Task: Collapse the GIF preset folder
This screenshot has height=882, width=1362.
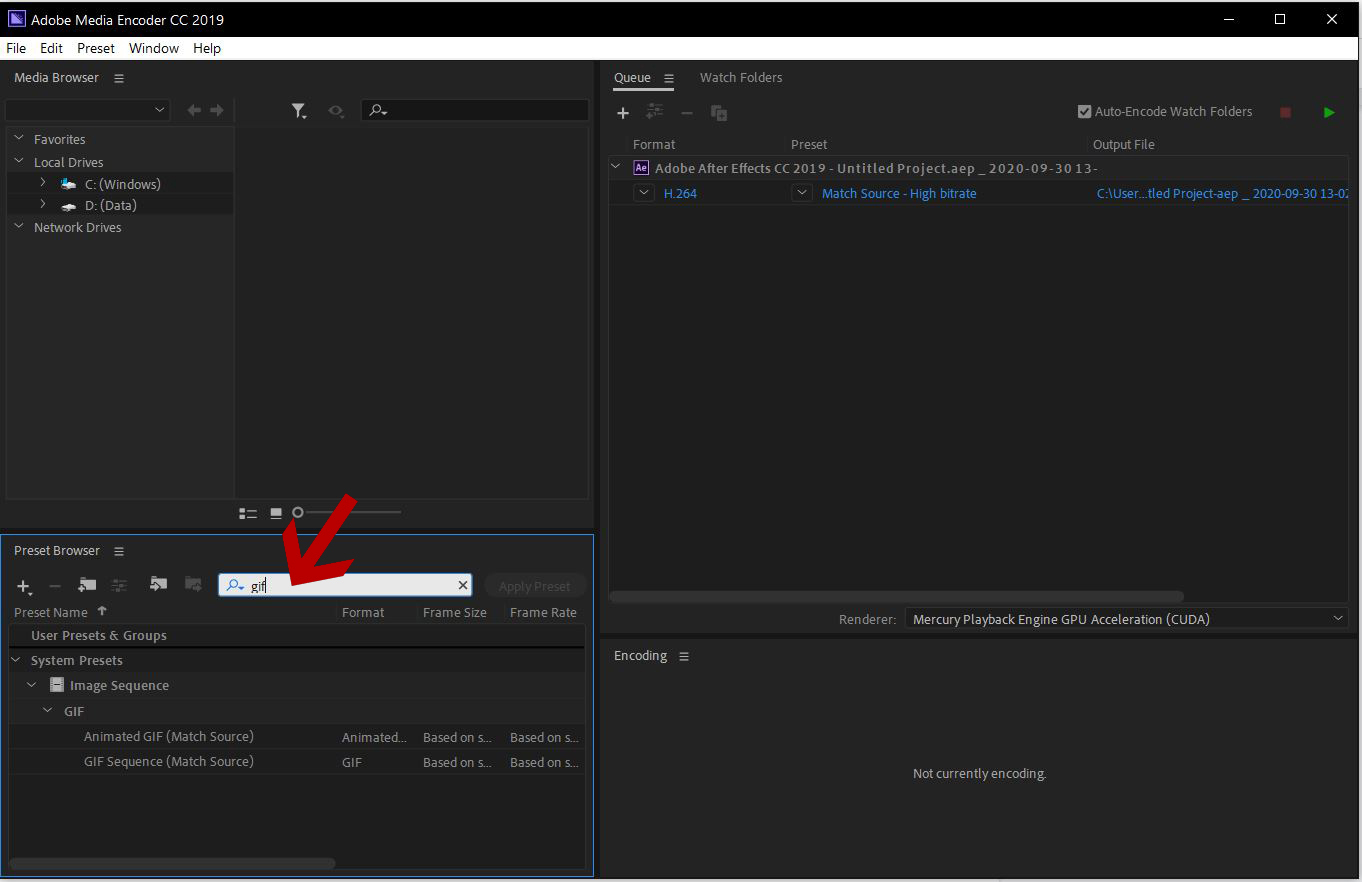Action: pos(47,711)
